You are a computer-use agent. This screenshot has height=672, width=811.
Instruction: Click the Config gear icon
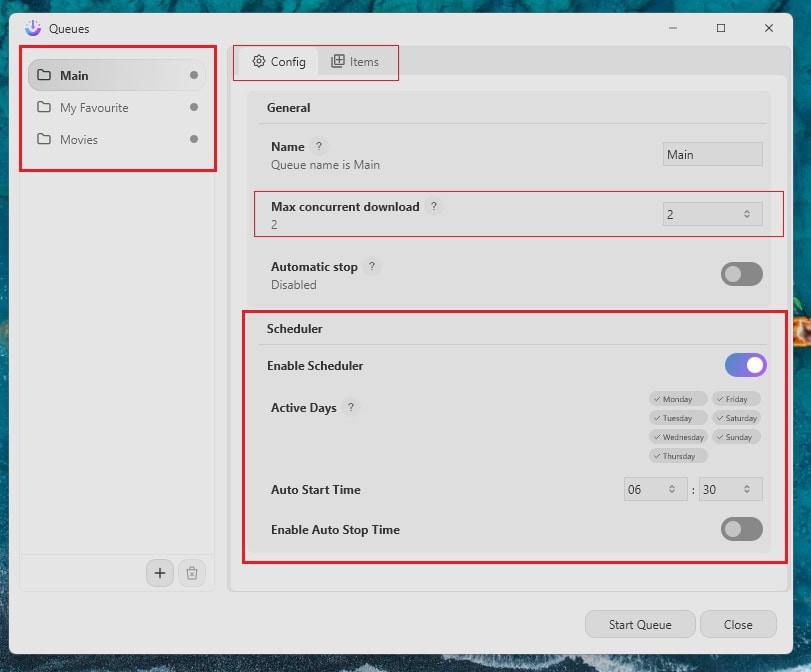point(259,61)
